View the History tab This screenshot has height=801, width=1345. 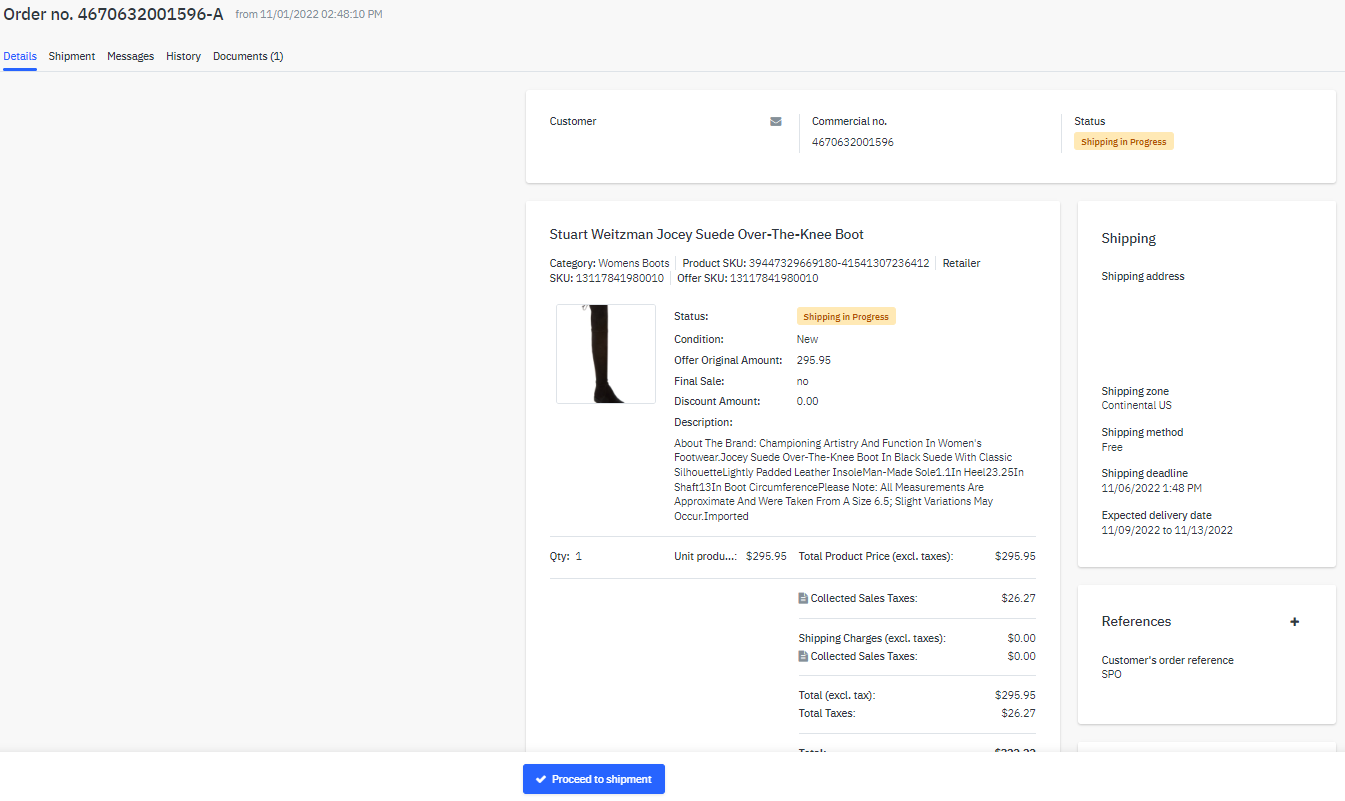[x=184, y=56]
